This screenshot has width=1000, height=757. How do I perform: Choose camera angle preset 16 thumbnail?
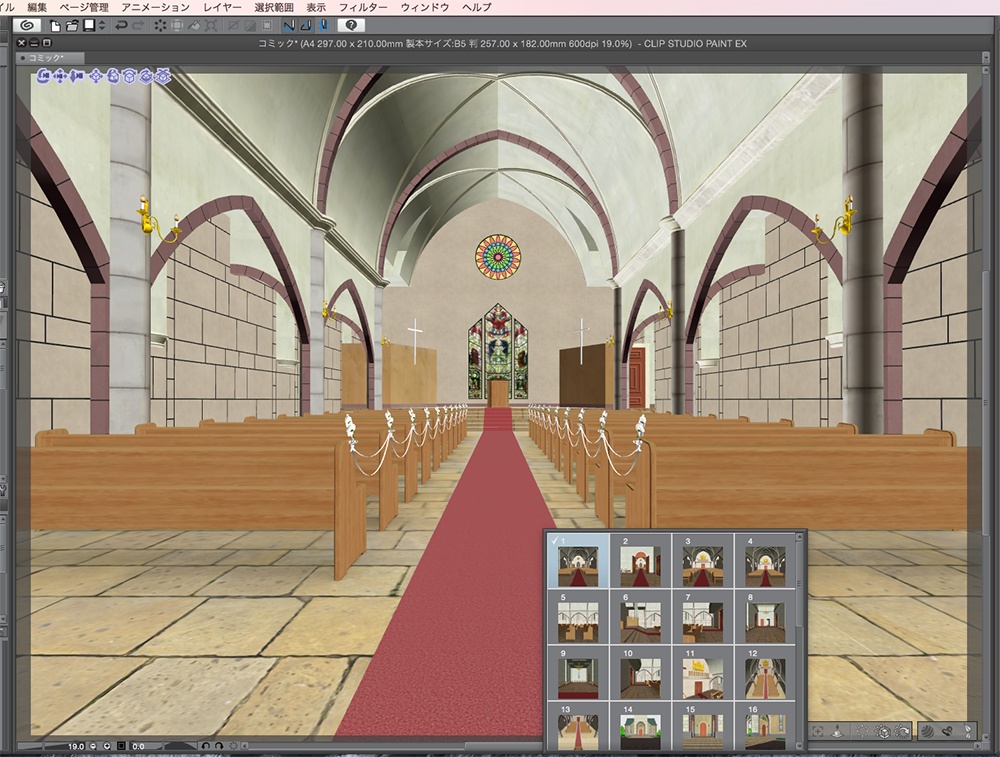click(x=765, y=726)
